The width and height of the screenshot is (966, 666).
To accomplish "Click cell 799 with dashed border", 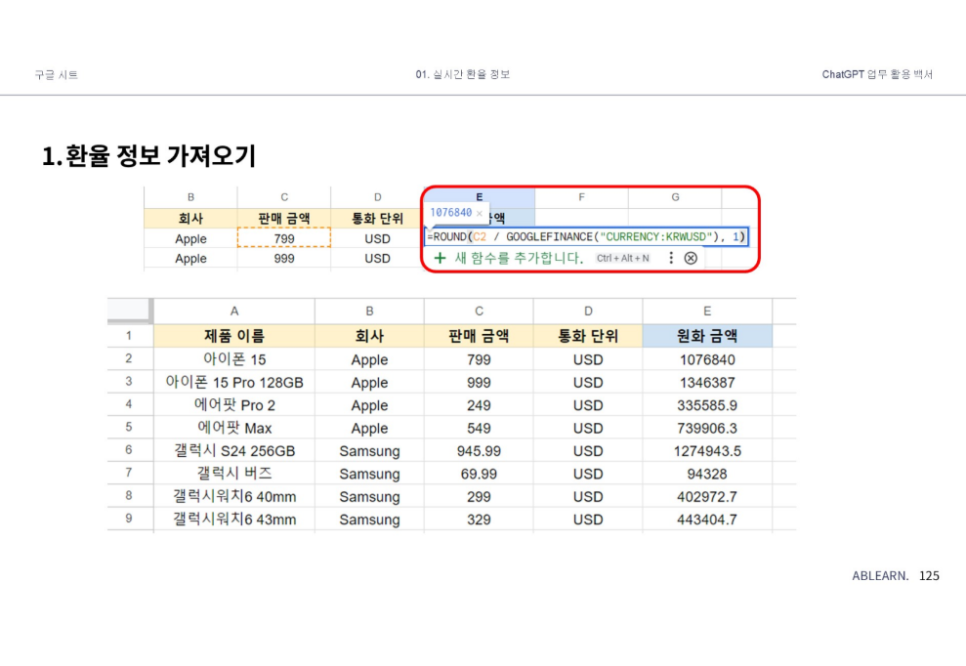I will click(x=284, y=238).
